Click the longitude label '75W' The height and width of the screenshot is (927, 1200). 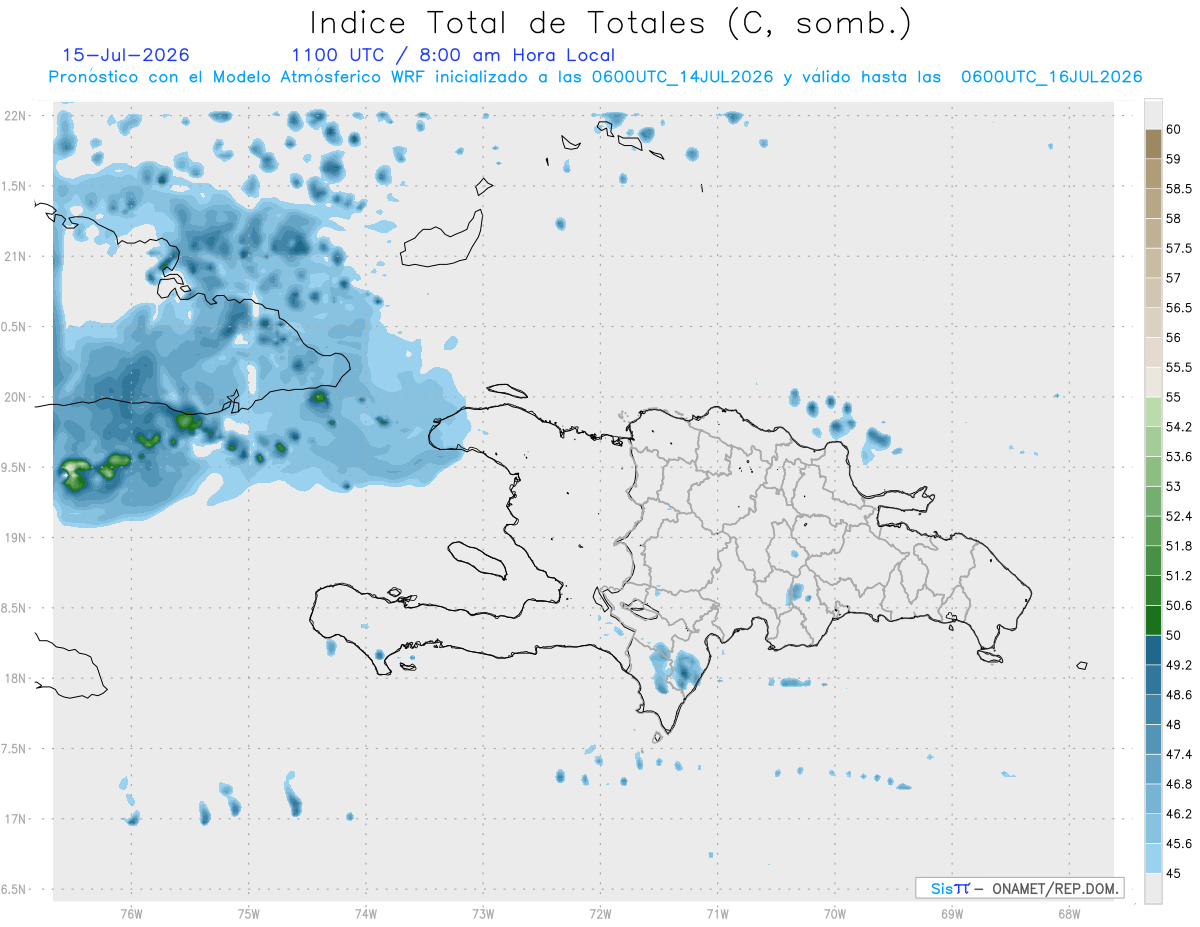[248, 914]
